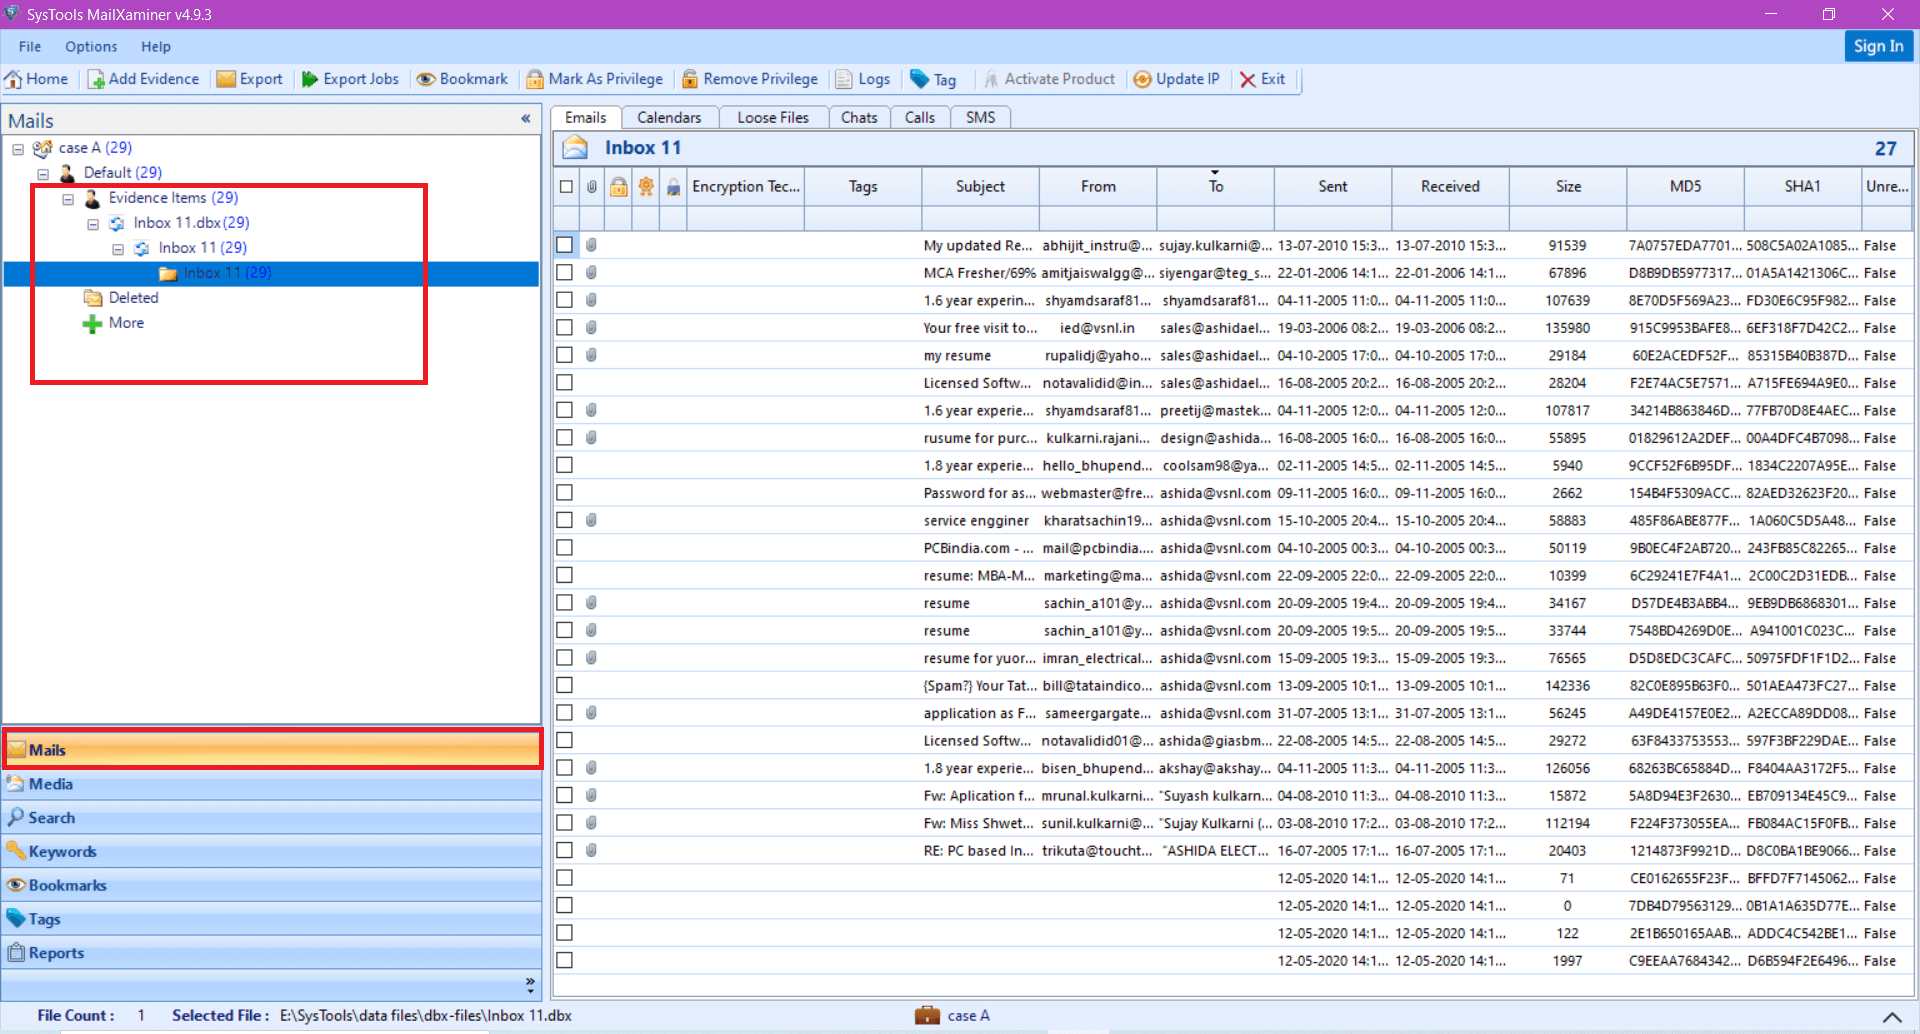
Task: Open the Options menu
Action: click(91, 46)
